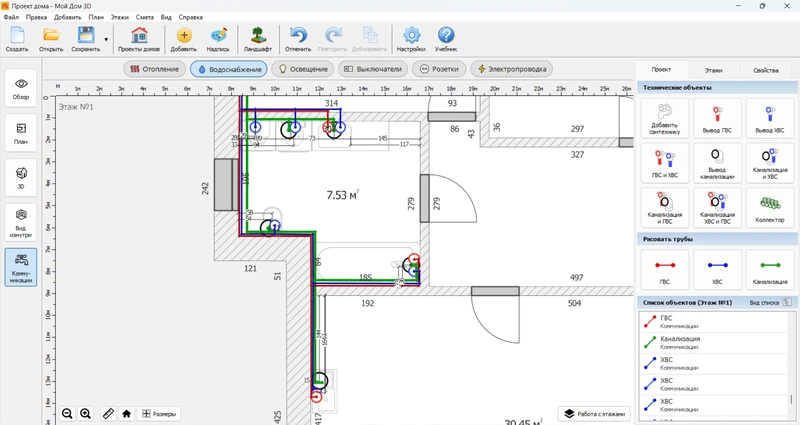The height and width of the screenshot is (425, 800).
Task: Draw a green Канализация pipe
Action: (770, 269)
